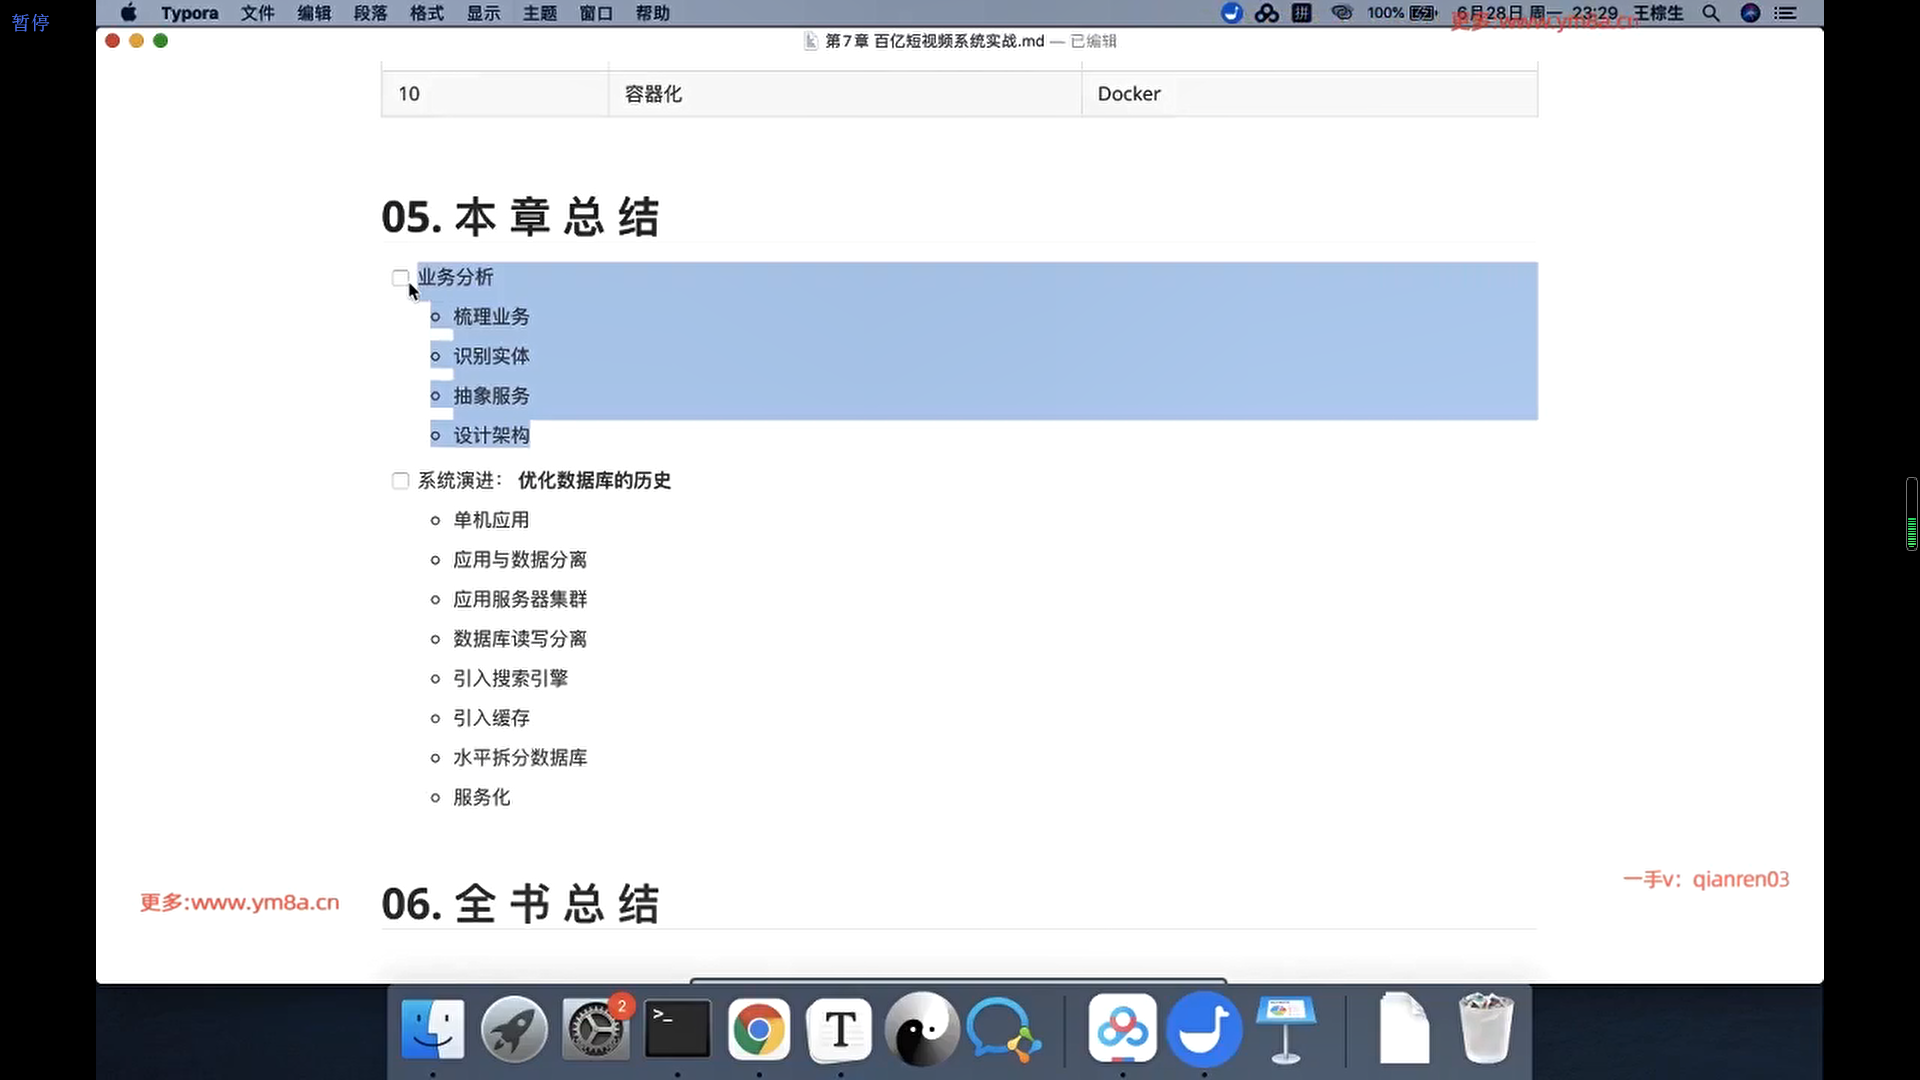The image size is (1920, 1080).
Task: Check the 系统演进 task checkbox
Action: [x=400, y=481]
